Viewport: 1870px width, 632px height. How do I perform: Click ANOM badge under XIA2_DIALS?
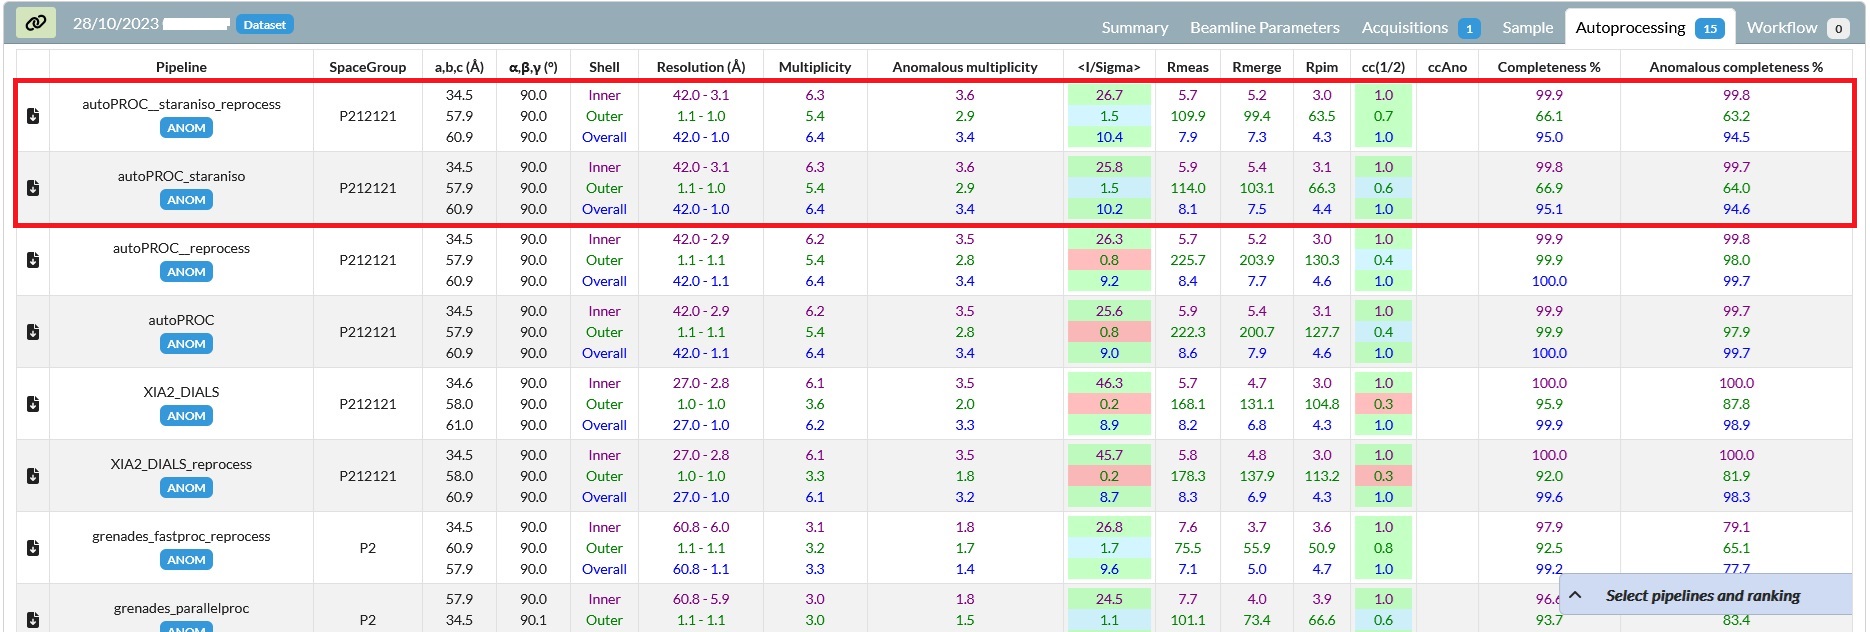(x=186, y=416)
